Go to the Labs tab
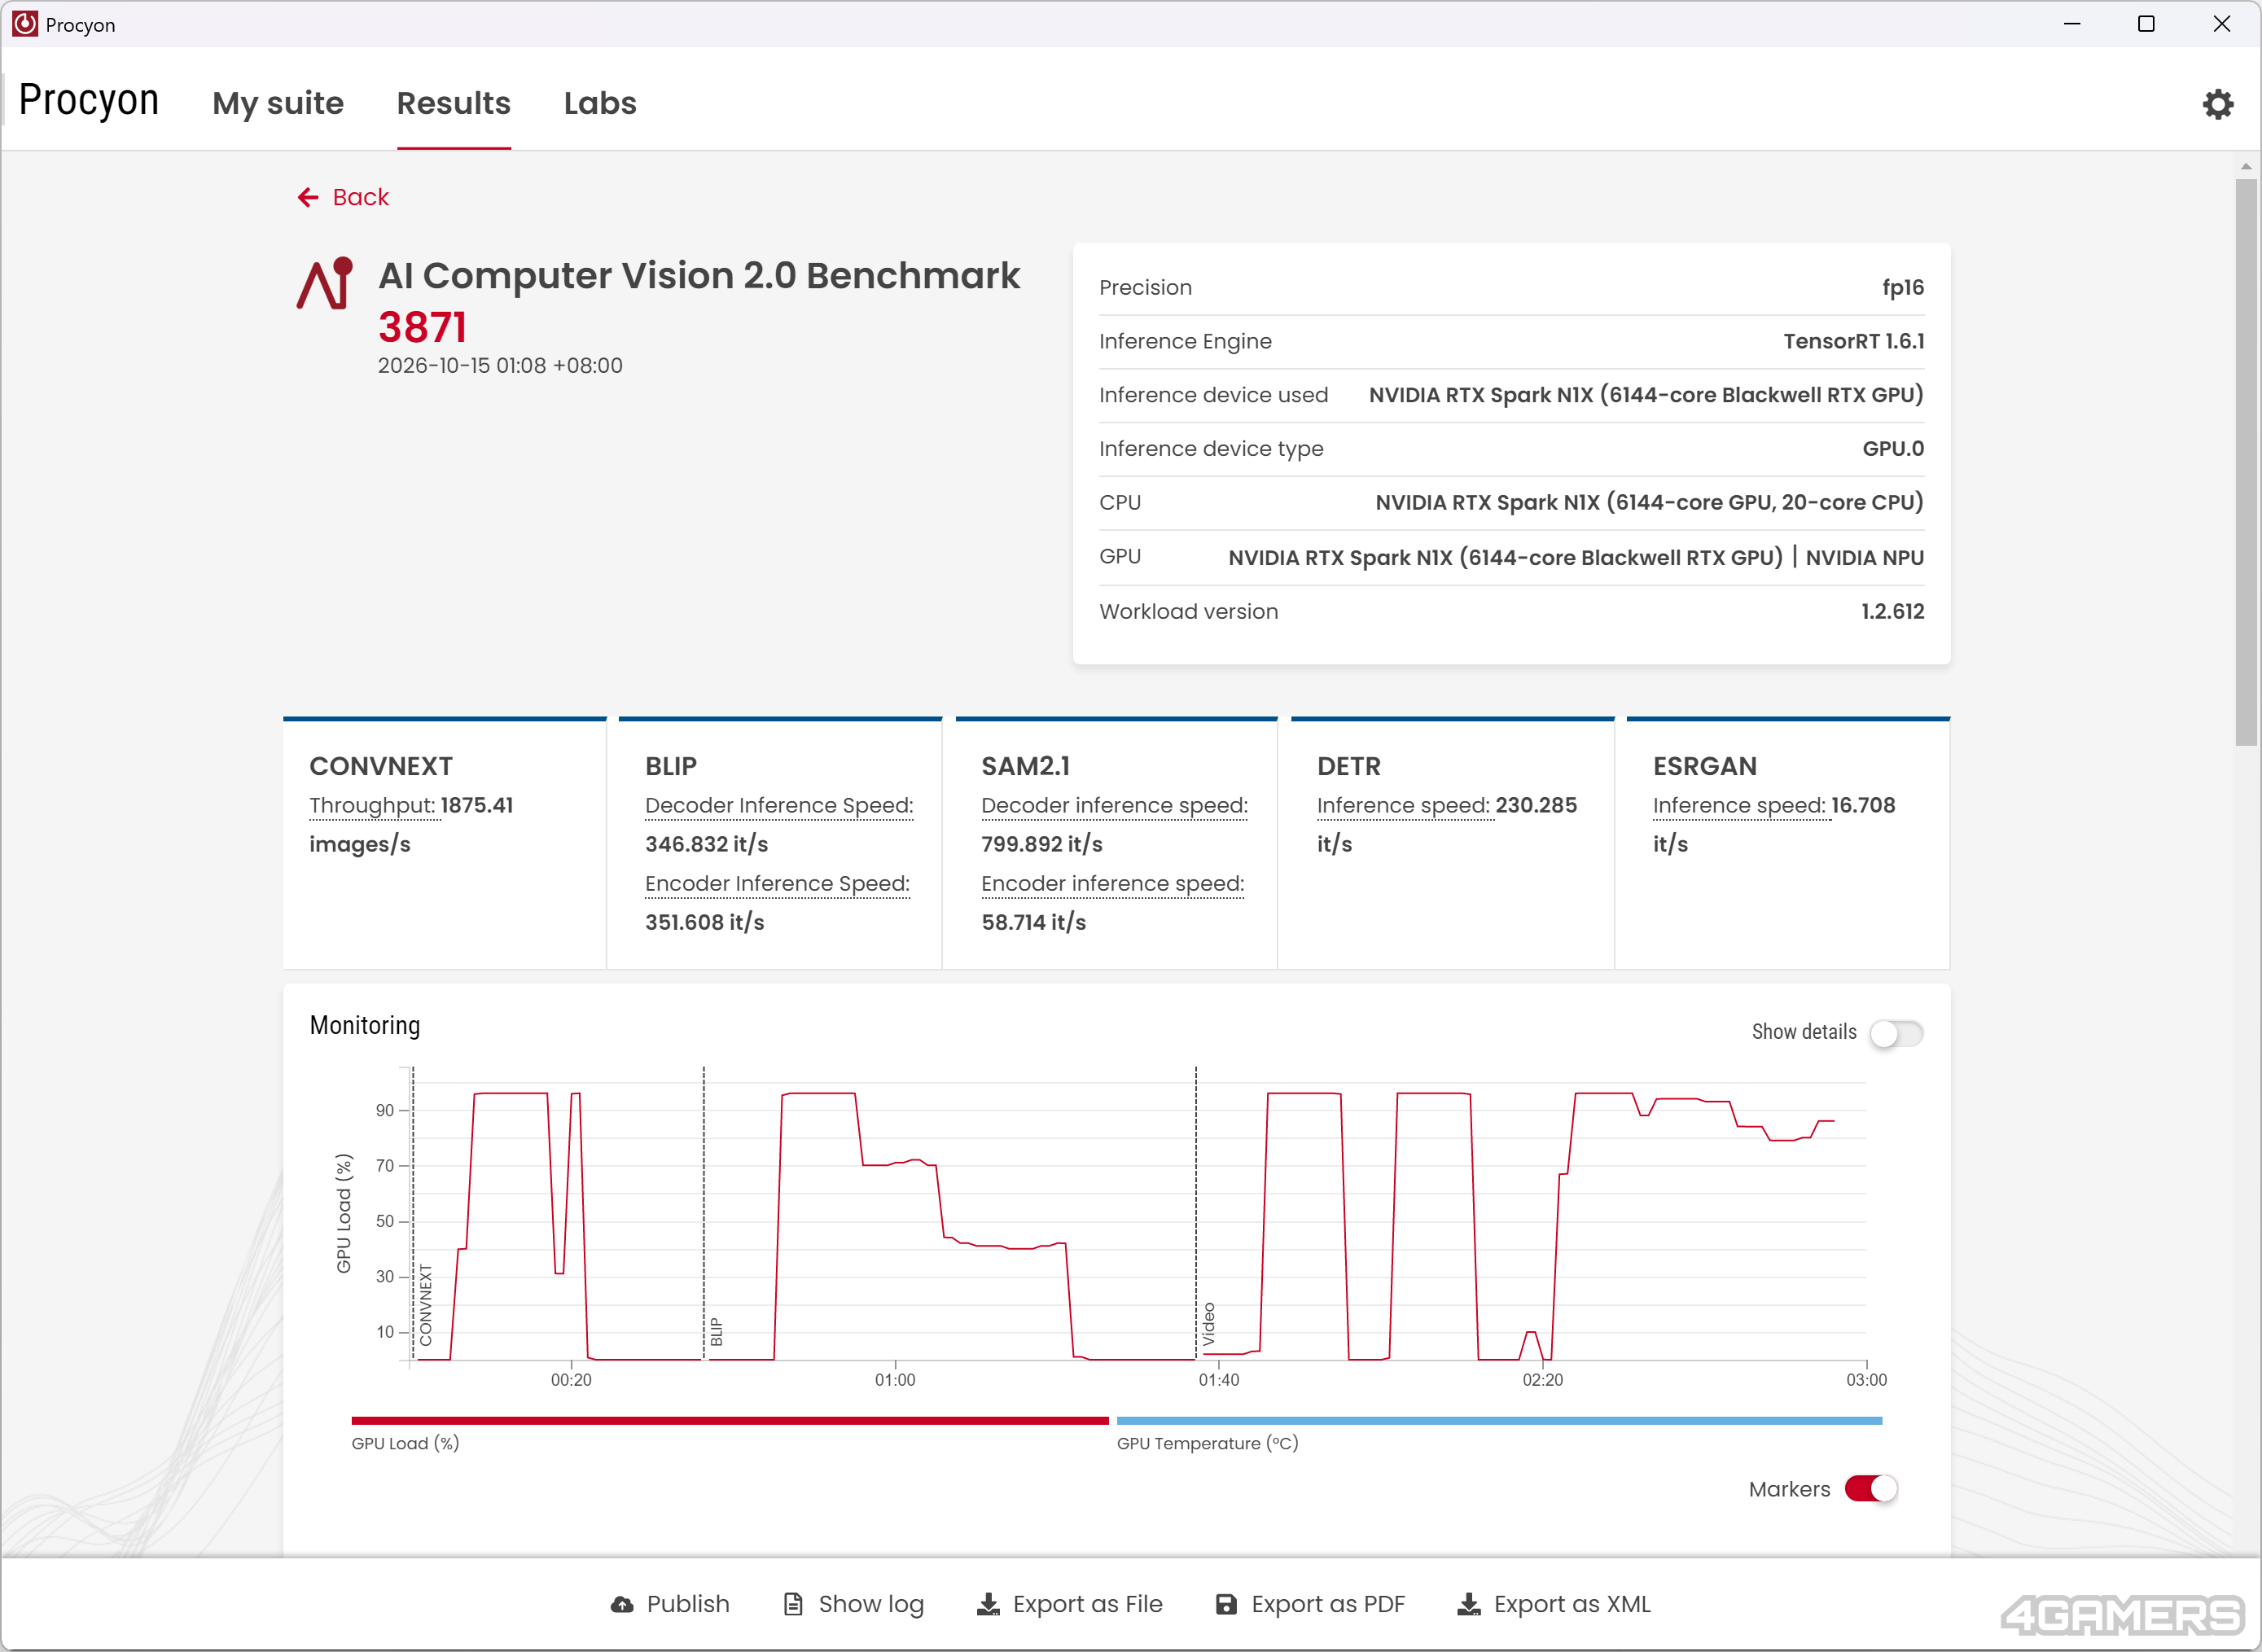 (600, 103)
